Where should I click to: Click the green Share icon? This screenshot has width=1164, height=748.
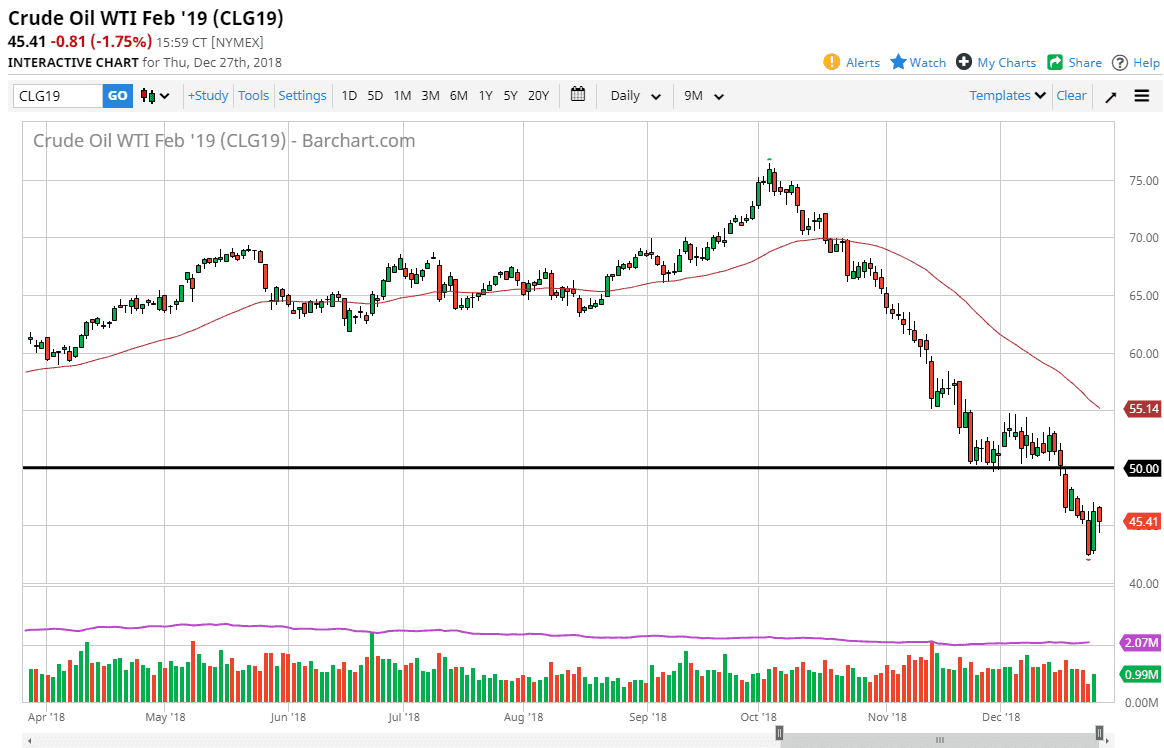1054,62
